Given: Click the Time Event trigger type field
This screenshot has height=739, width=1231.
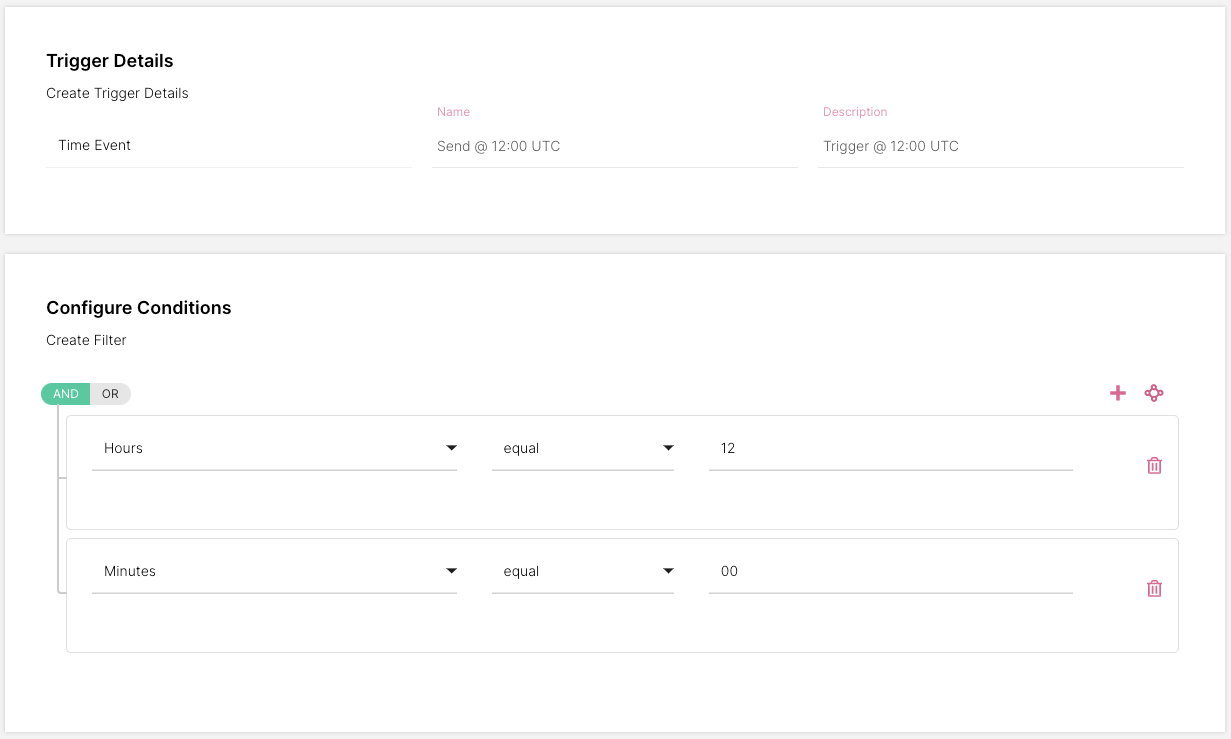Looking at the screenshot, I should pyautogui.click(x=228, y=146).
